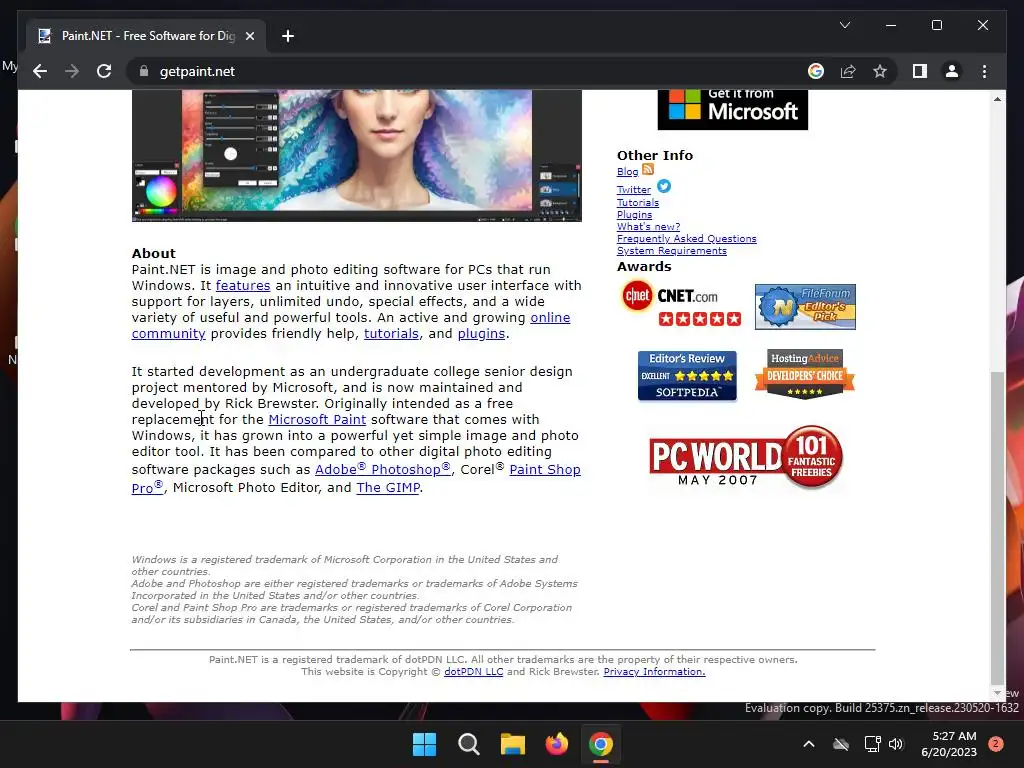Open the notifications badge

996,744
